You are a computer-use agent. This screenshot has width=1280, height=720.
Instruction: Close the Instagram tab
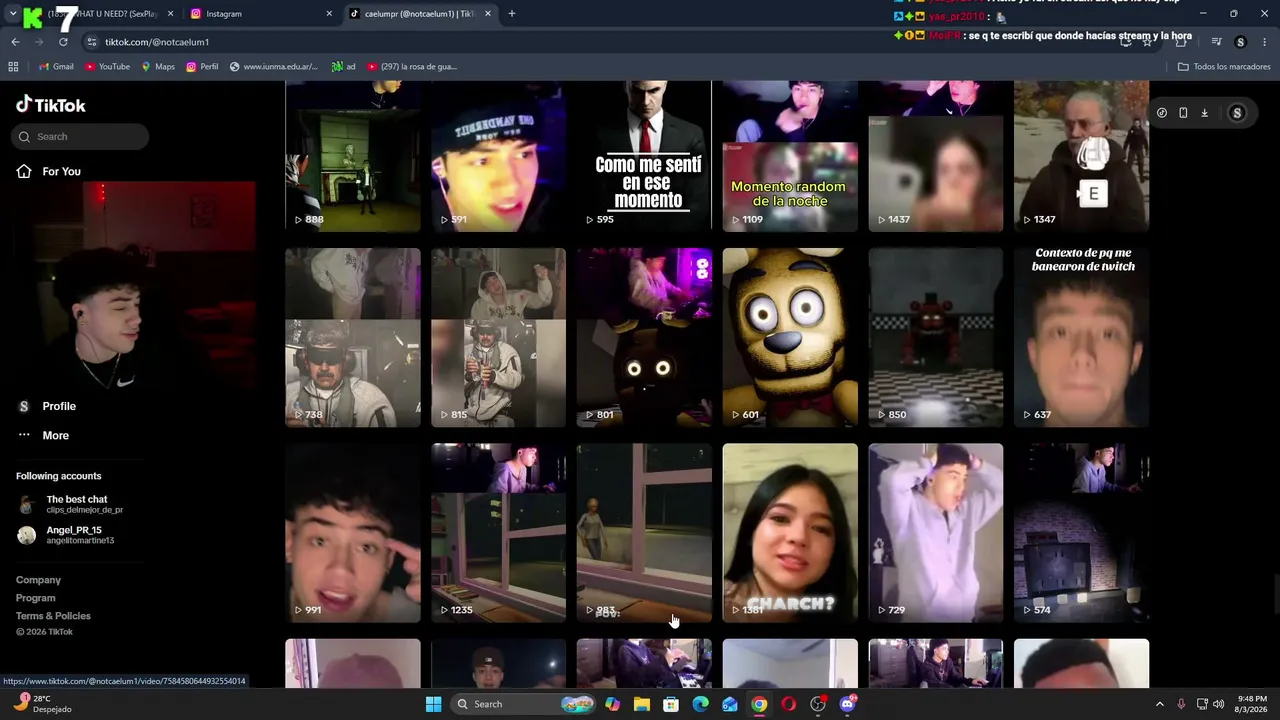pyautogui.click(x=329, y=14)
